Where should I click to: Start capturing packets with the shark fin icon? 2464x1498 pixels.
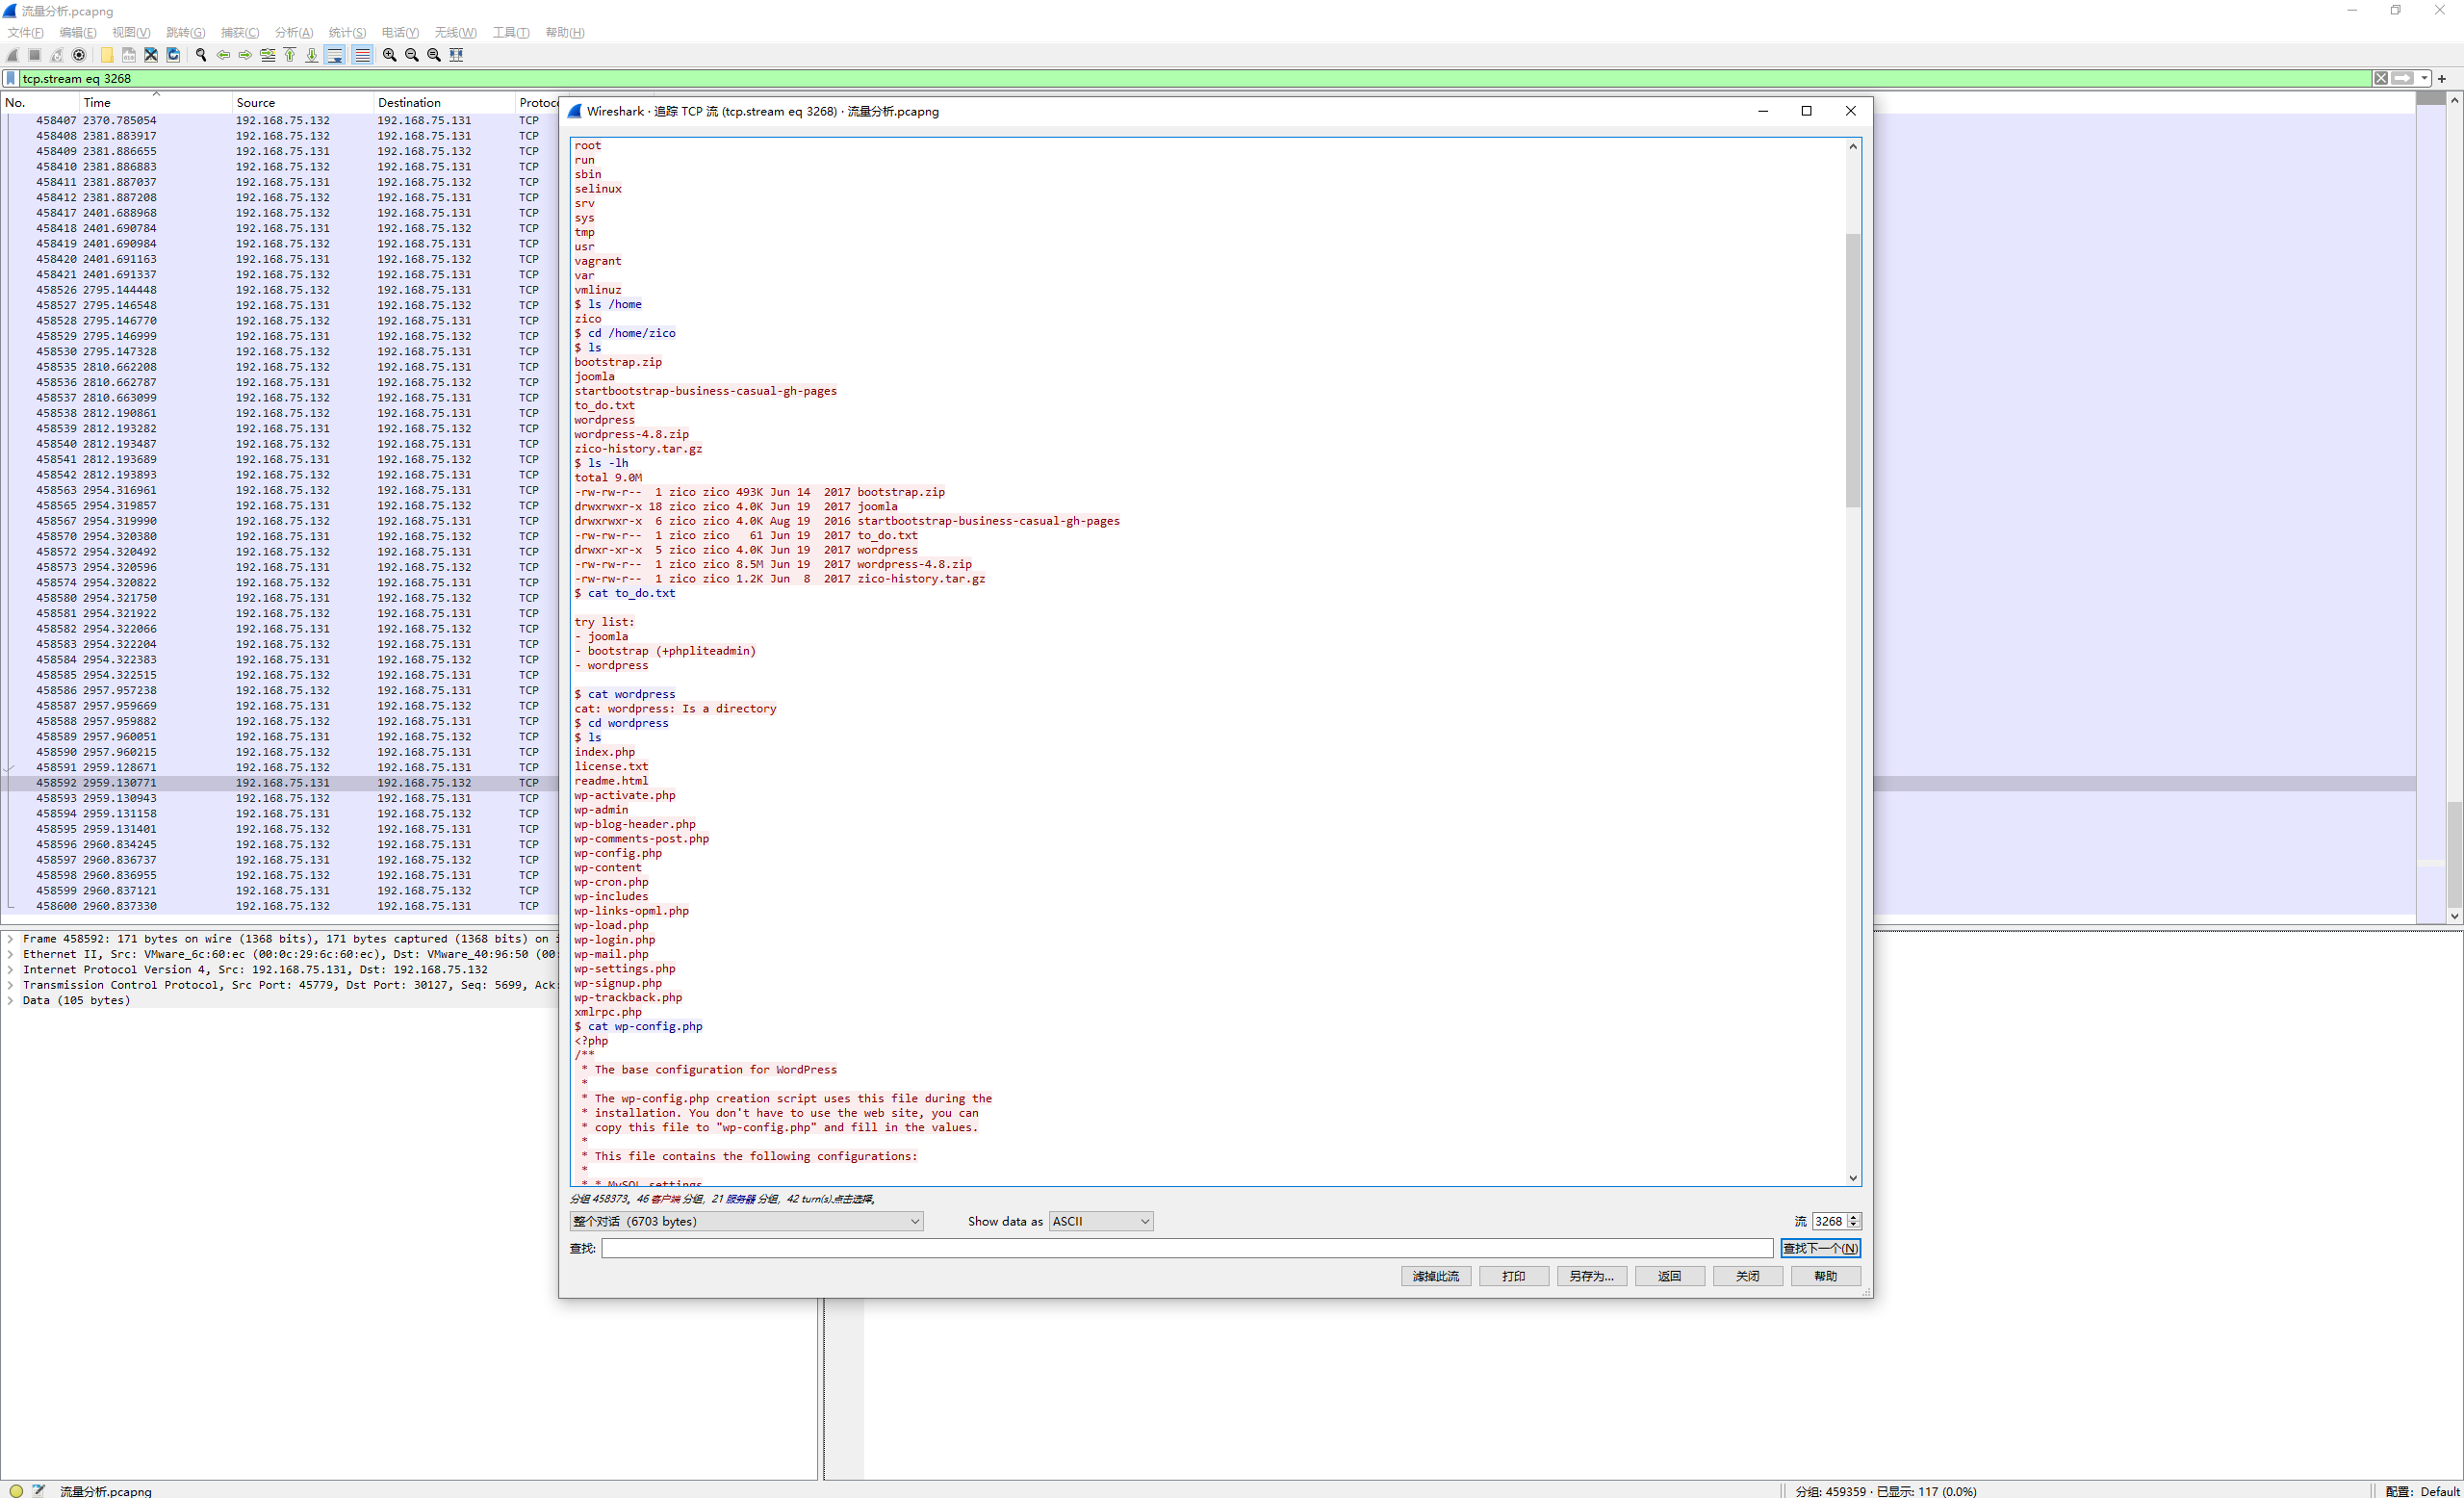pyautogui.click(x=13, y=55)
